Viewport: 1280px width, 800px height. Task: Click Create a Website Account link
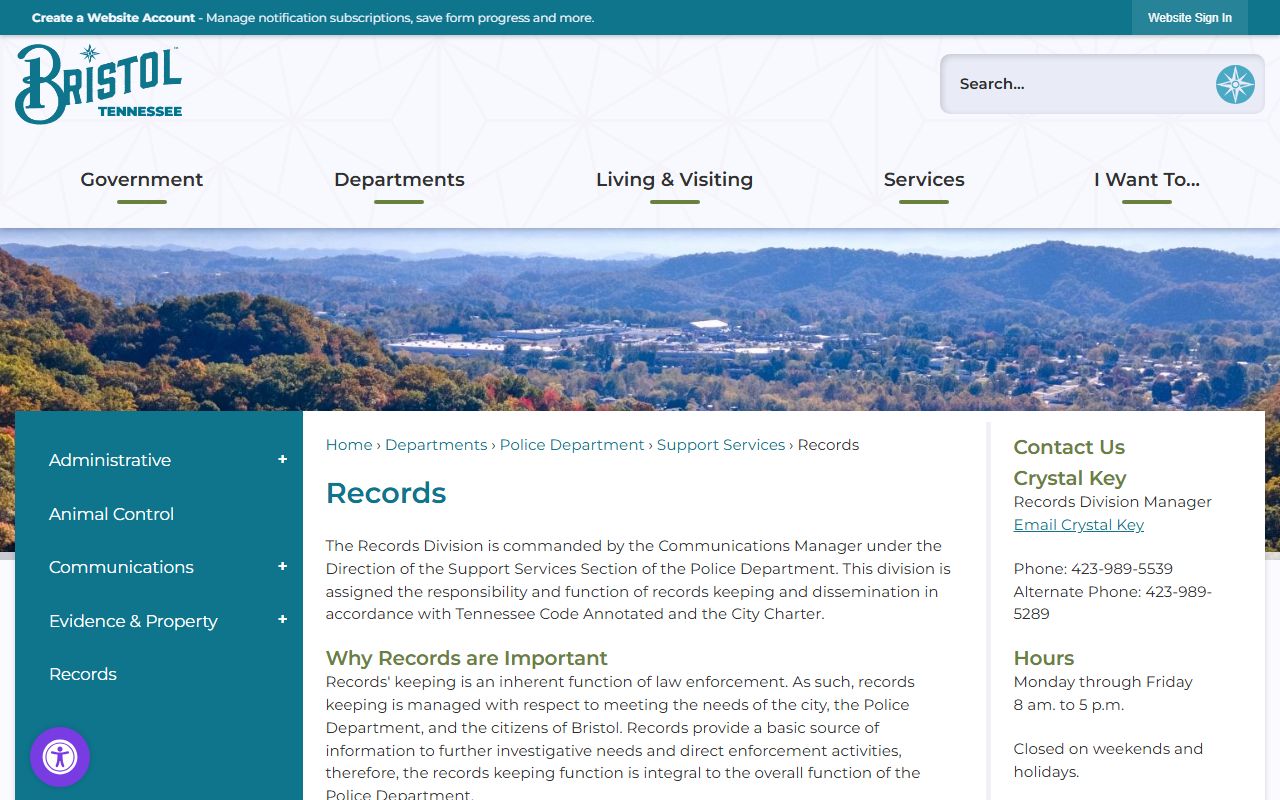coord(113,18)
